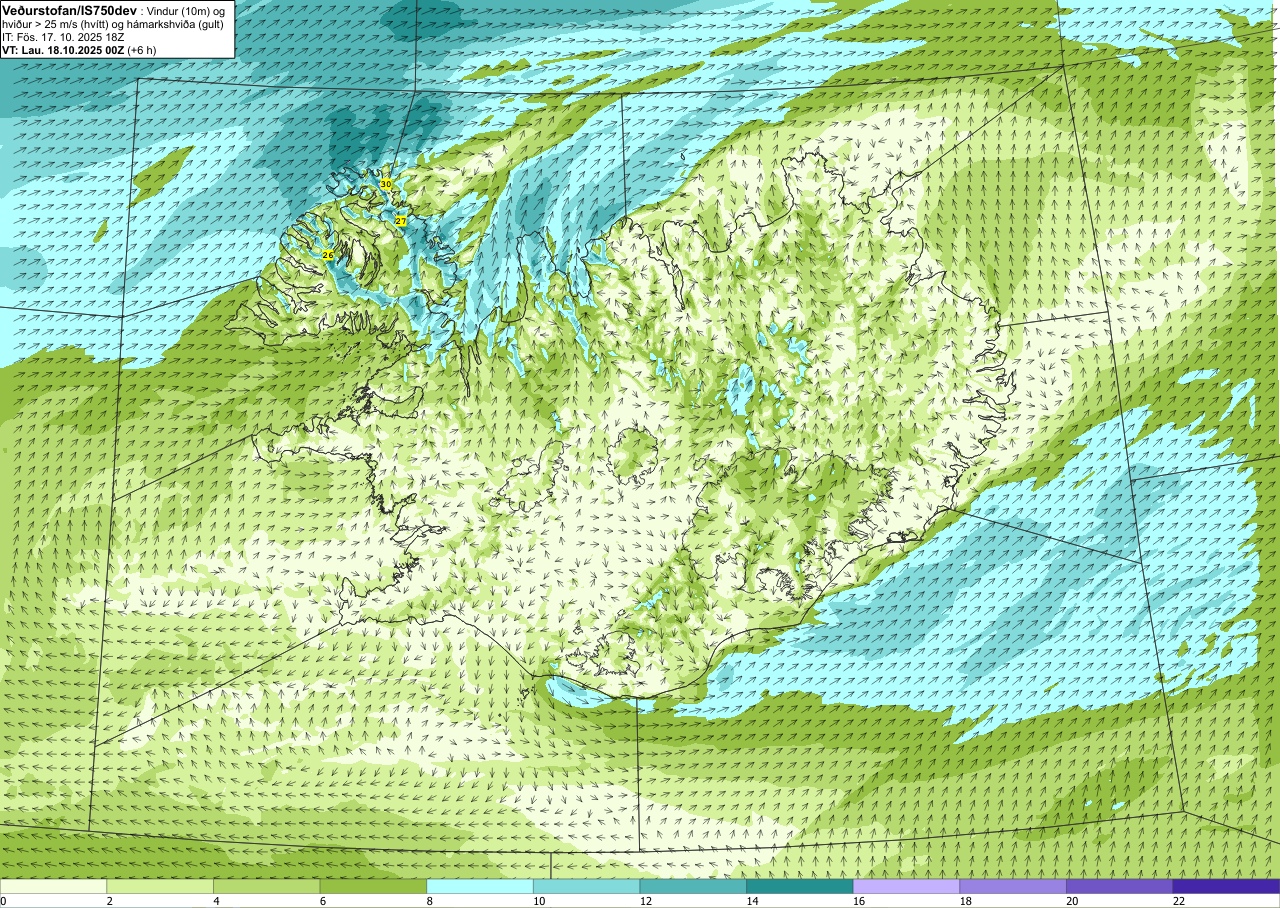The height and width of the screenshot is (908, 1280).
Task: Click the legend scale value 4
Action: click(x=215, y=901)
